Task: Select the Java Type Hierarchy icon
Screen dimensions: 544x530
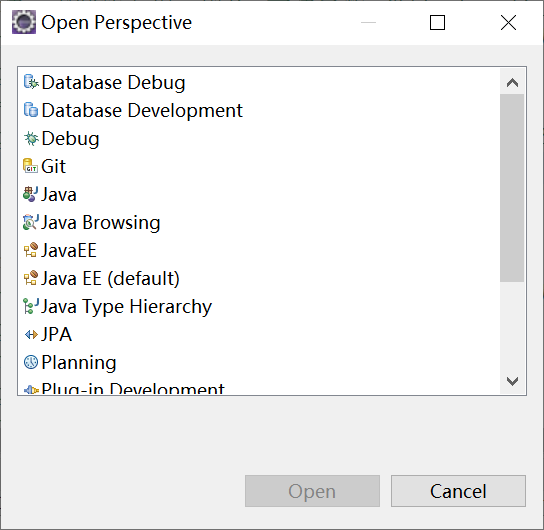Action: pyautogui.click(x=31, y=306)
